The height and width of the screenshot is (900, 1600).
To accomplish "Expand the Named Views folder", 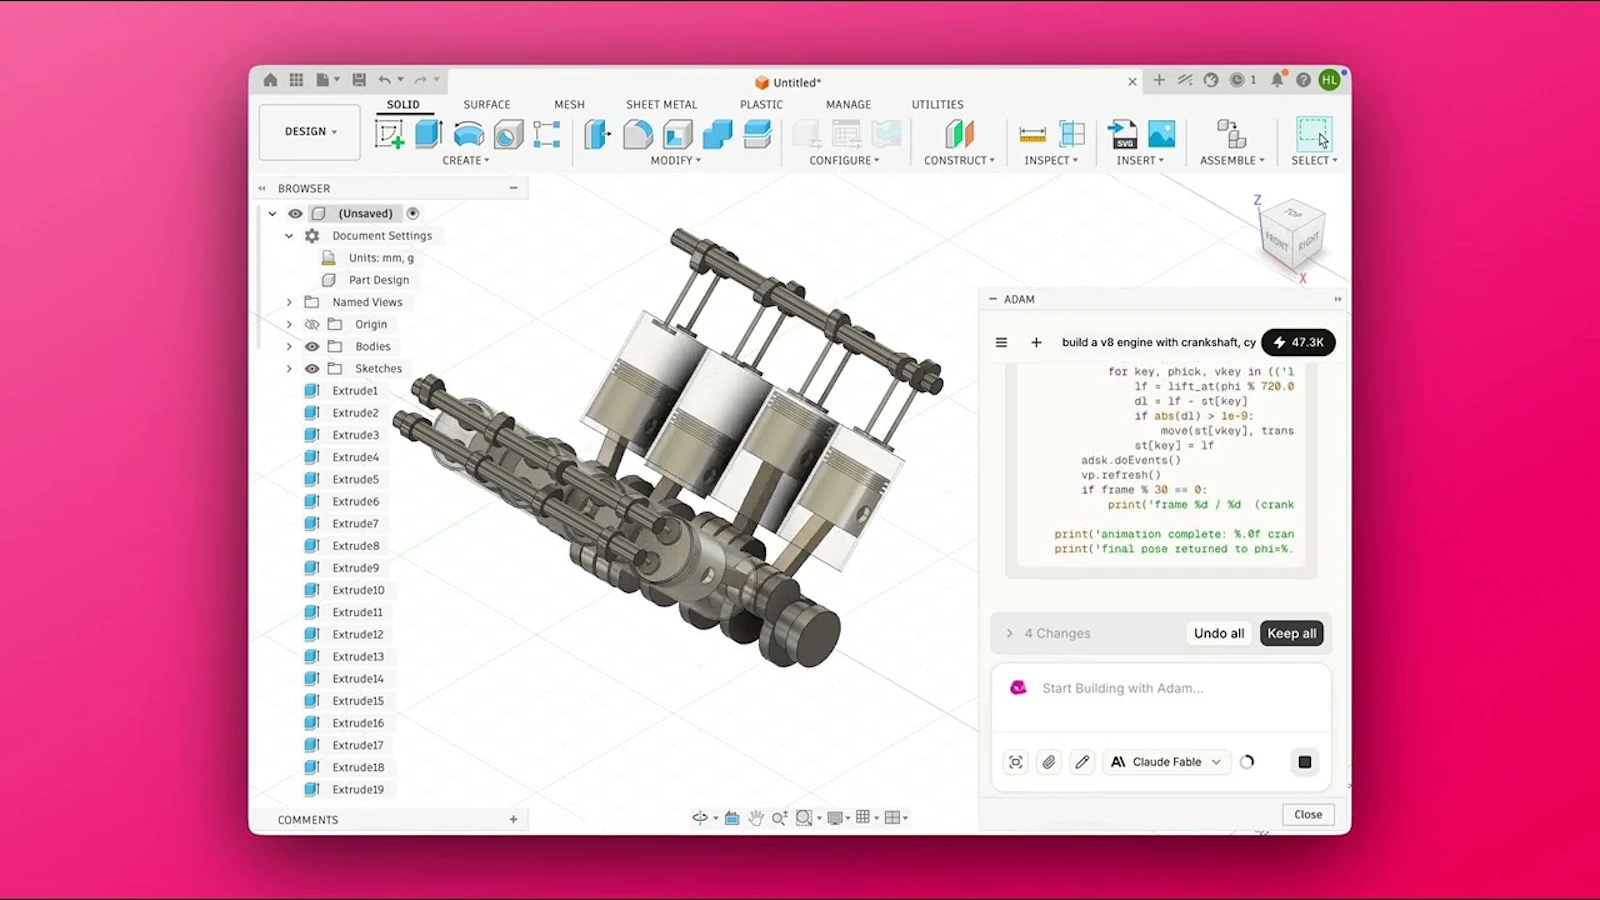I will 289,302.
